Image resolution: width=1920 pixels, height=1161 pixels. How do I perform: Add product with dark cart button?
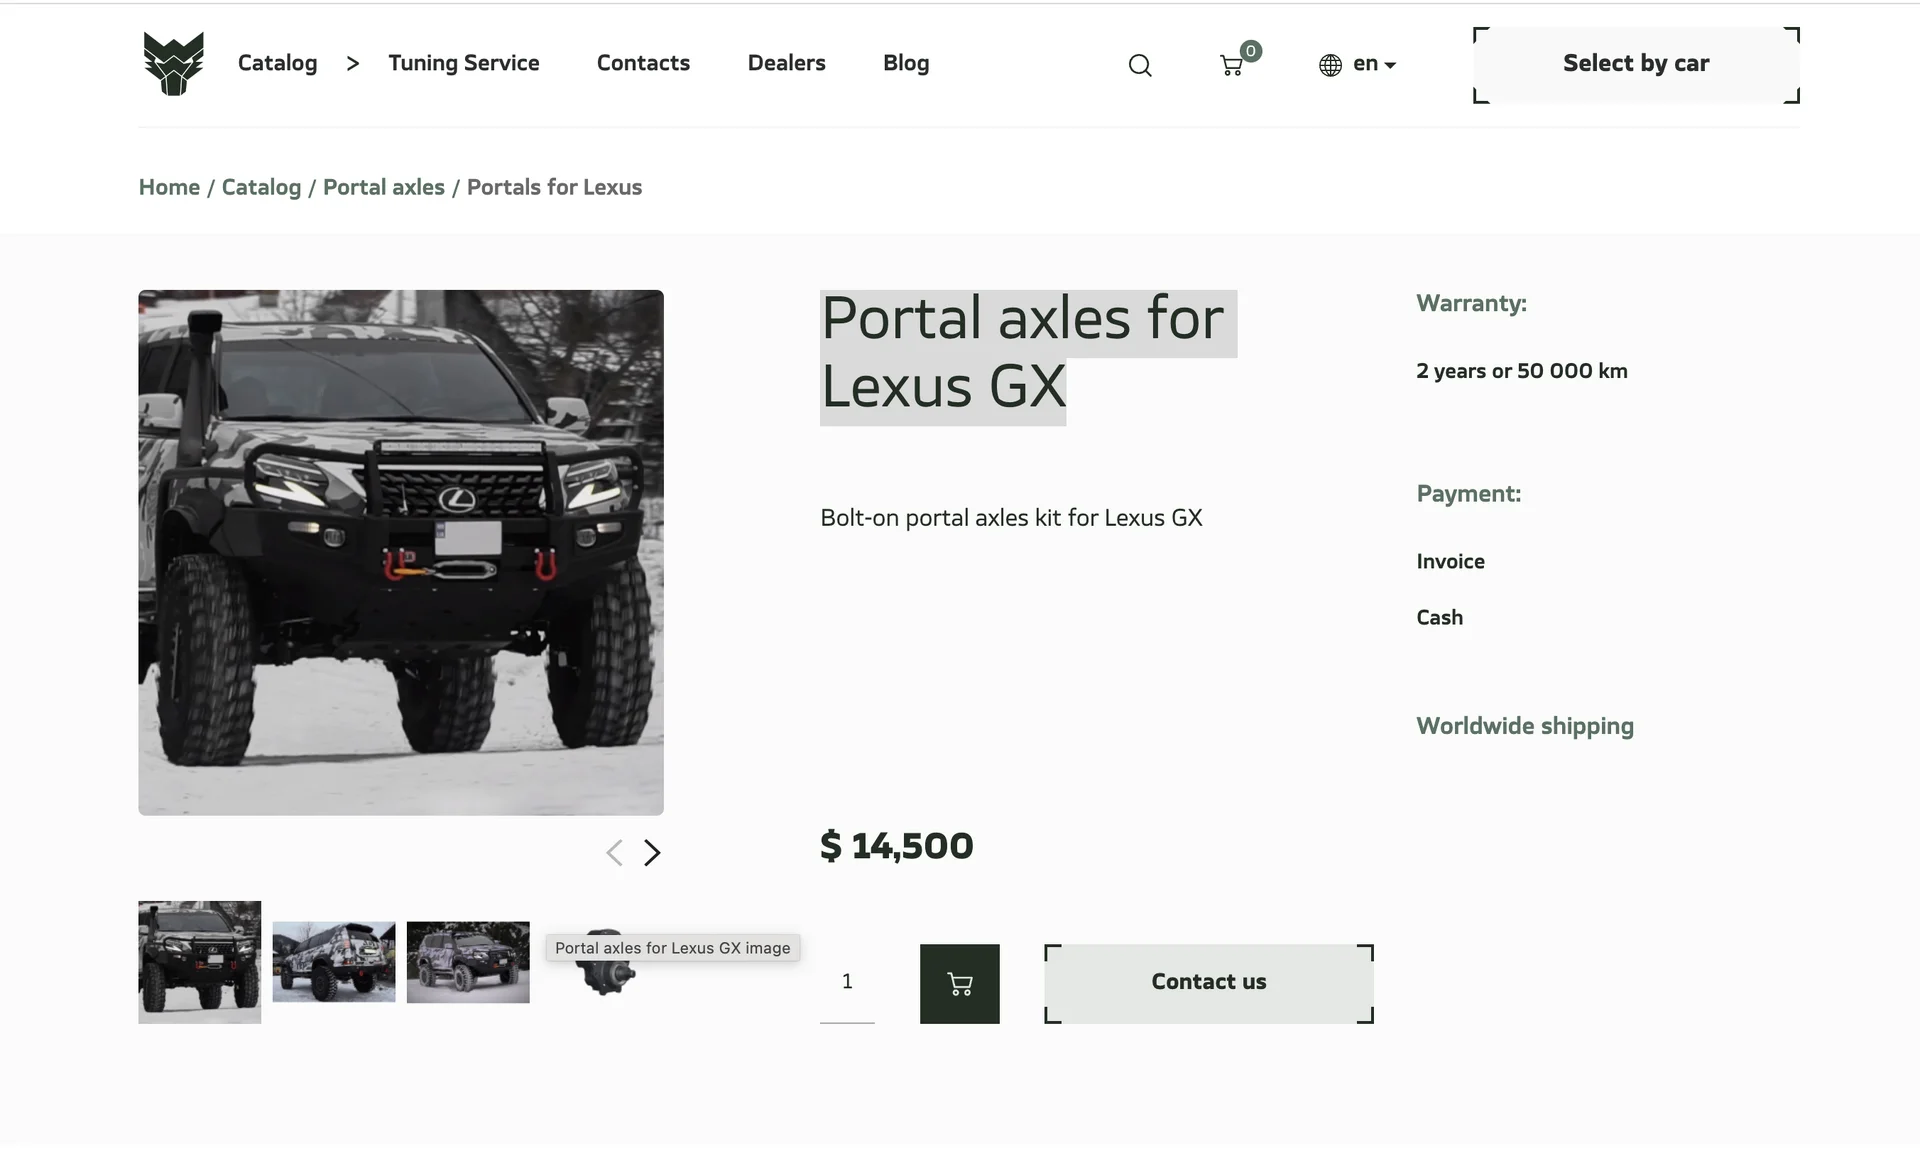point(959,983)
